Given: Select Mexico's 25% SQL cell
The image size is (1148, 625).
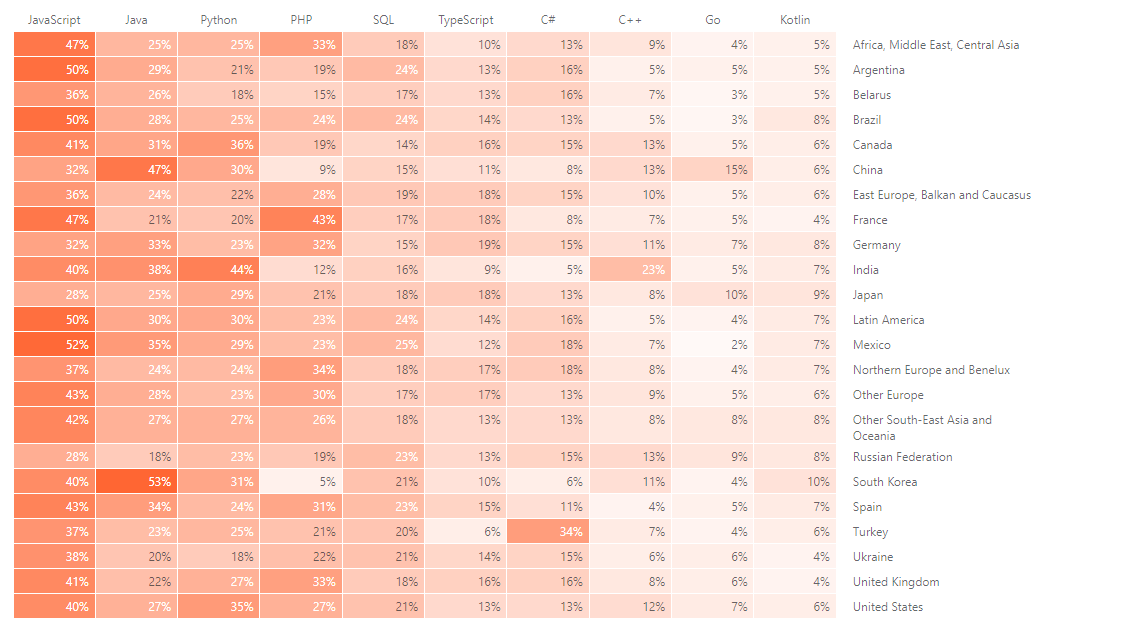Looking at the screenshot, I should point(383,345).
